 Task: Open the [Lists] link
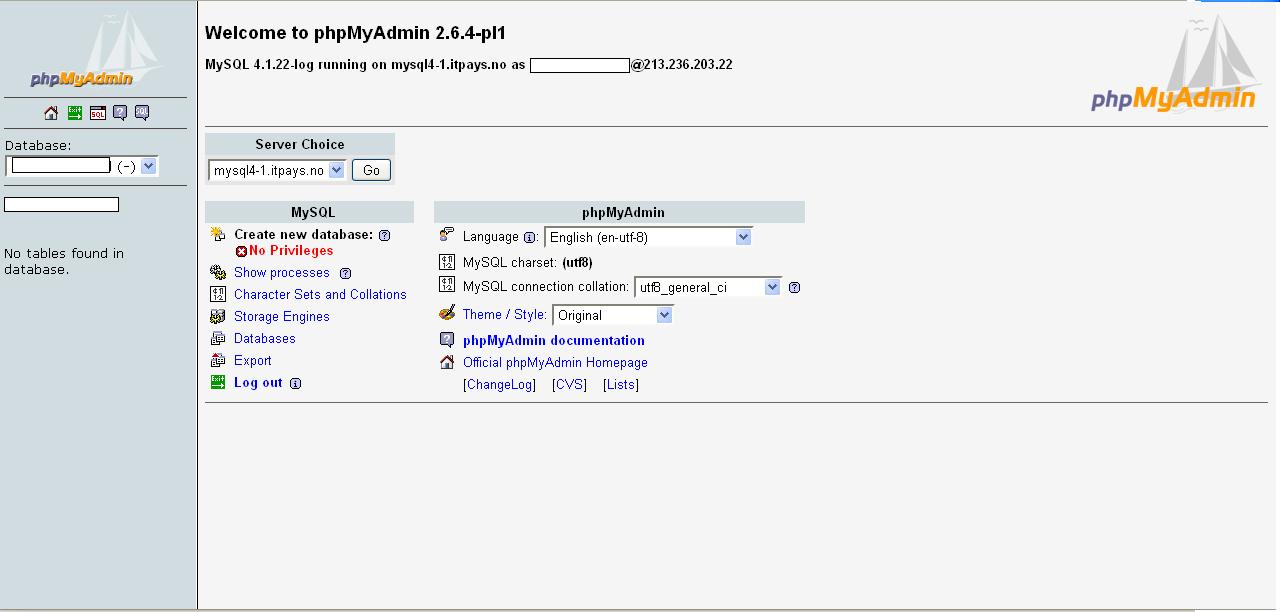(x=620, y=384)
